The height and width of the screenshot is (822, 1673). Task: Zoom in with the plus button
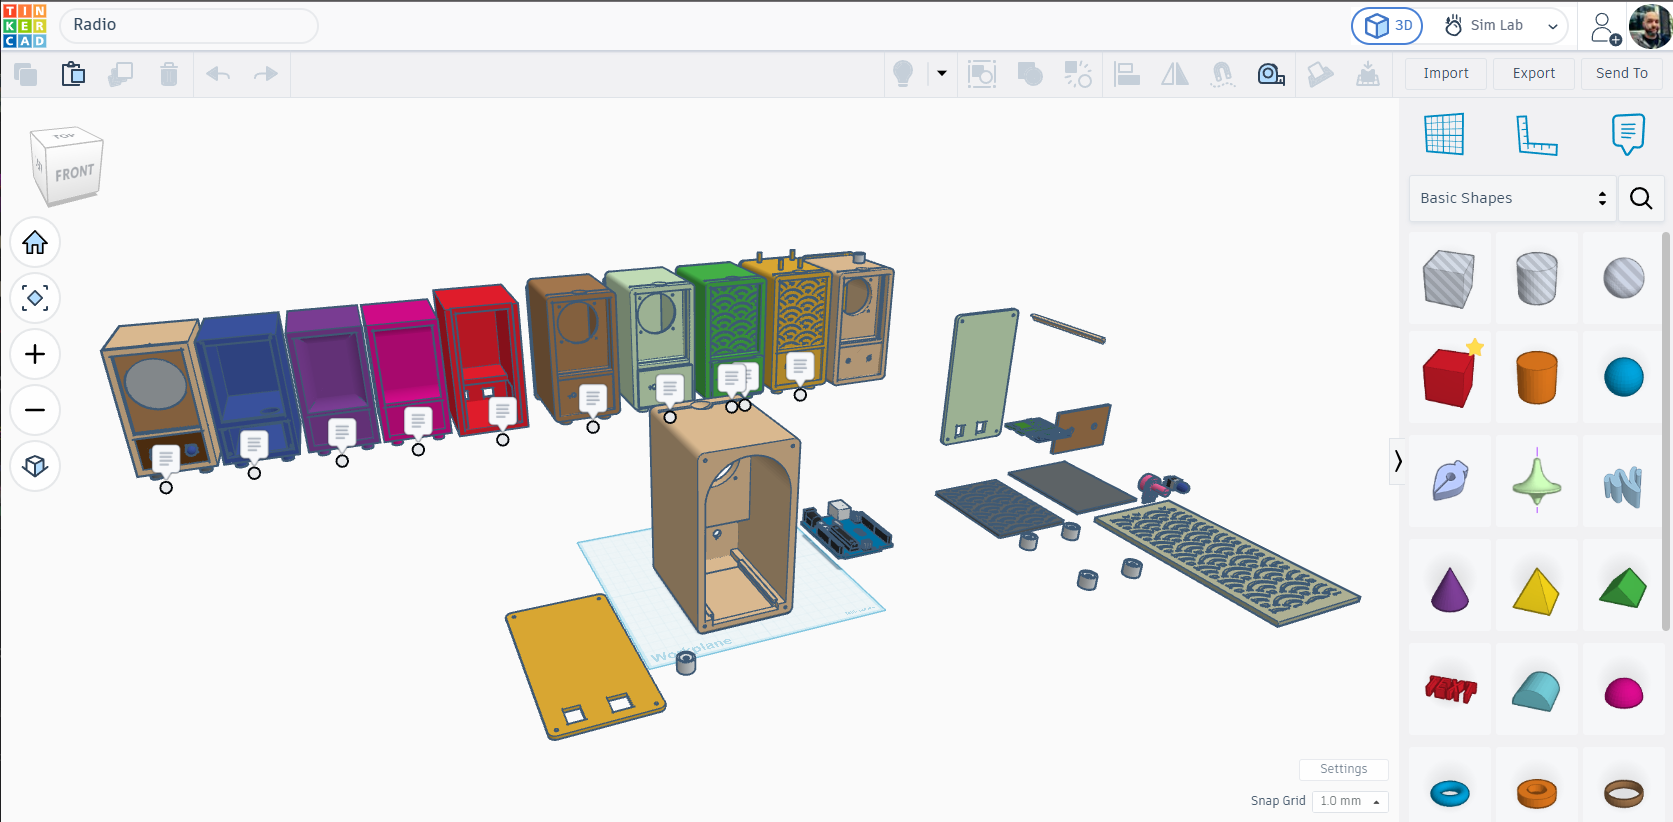pos(35,354)
